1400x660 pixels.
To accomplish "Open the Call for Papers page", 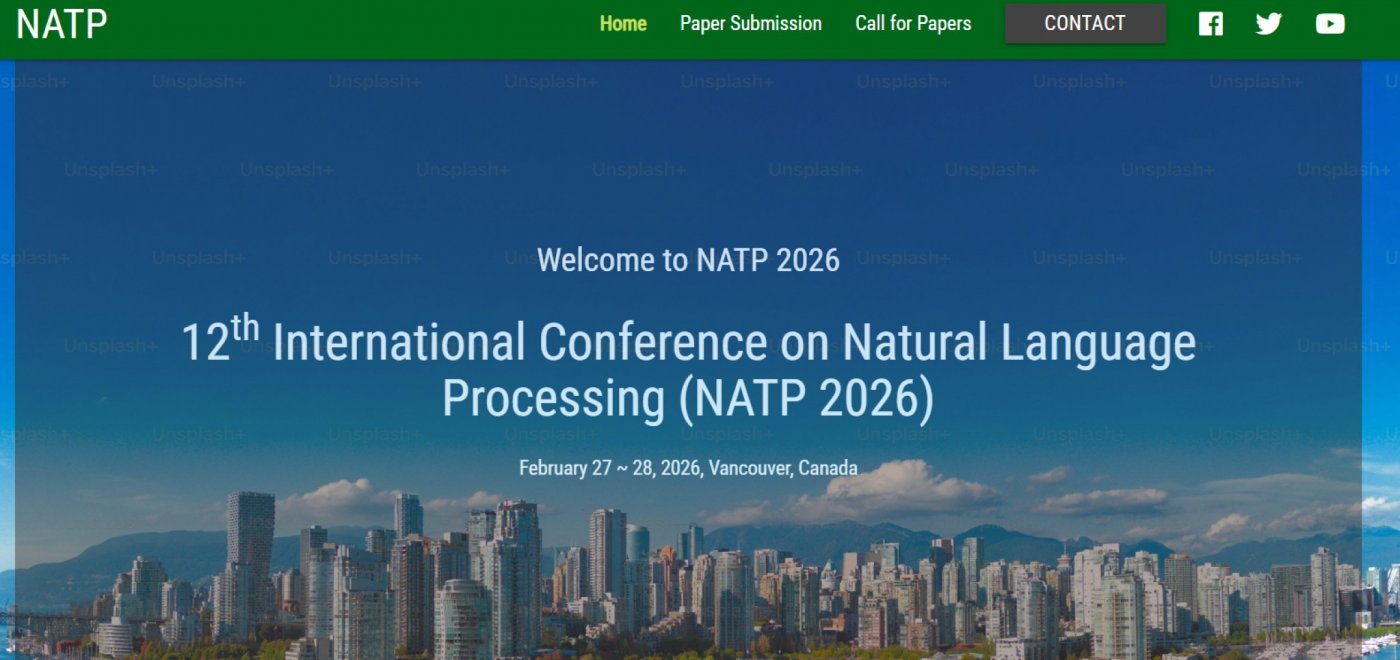I will click(912, 23).
